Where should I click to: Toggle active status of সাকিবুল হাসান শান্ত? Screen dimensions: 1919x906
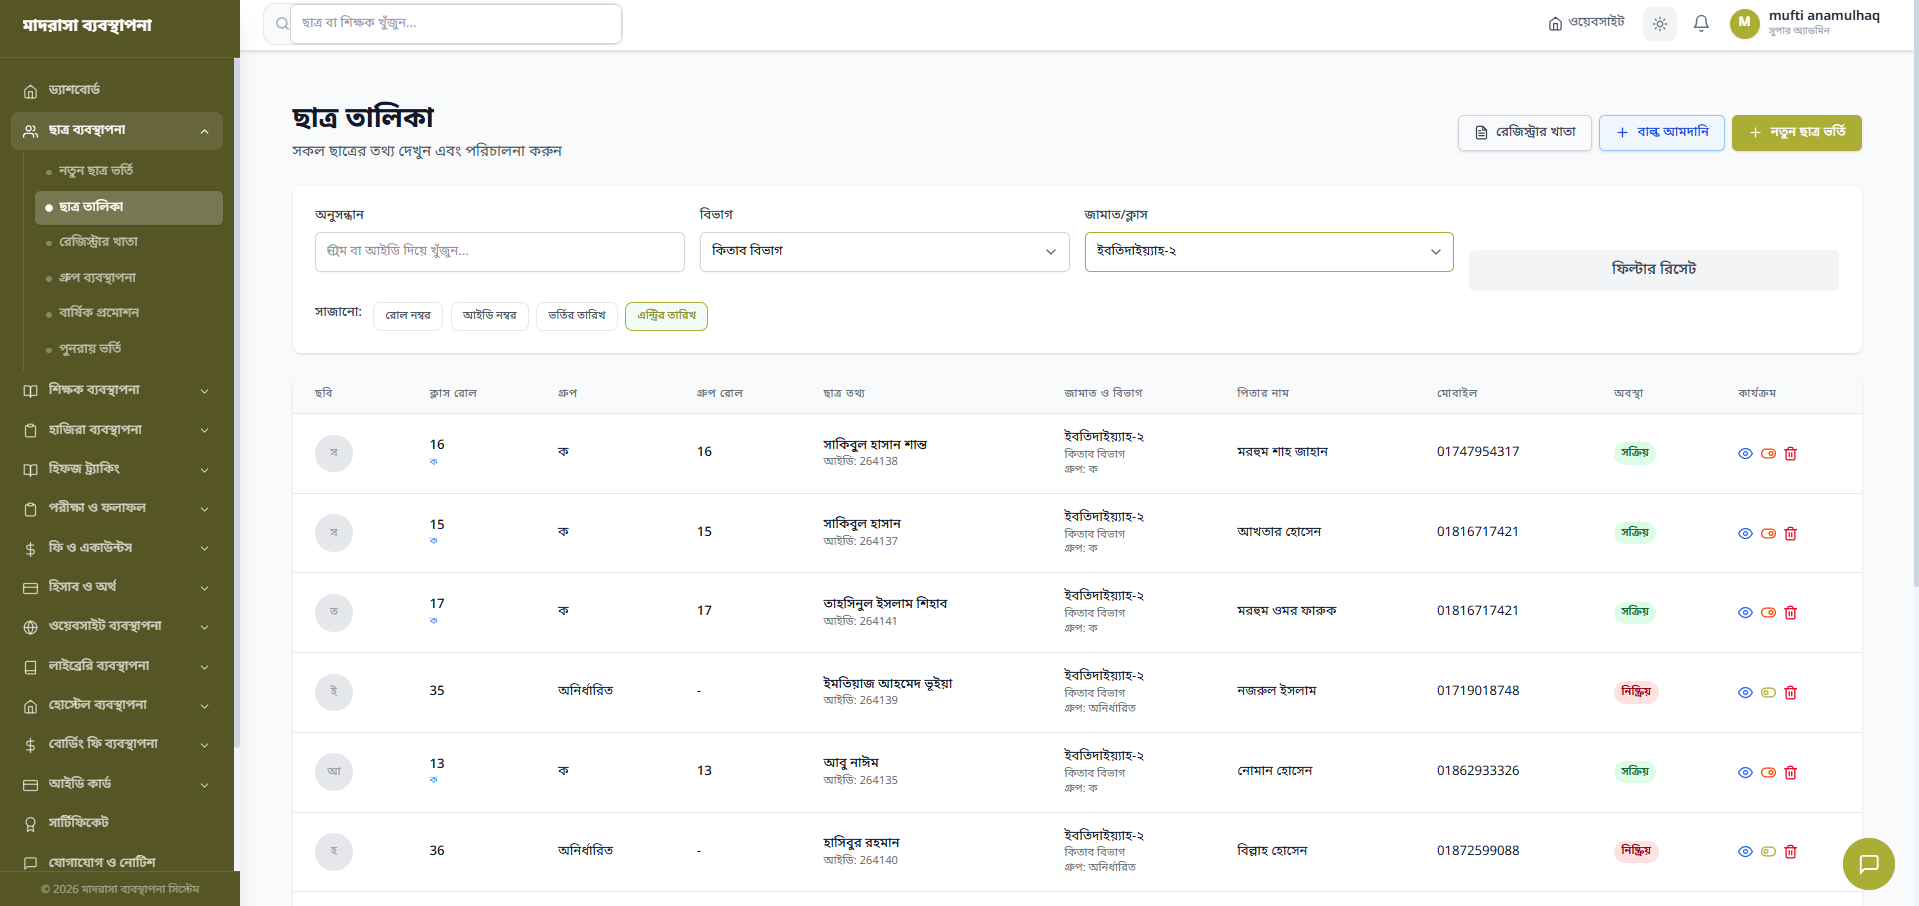1768,454
